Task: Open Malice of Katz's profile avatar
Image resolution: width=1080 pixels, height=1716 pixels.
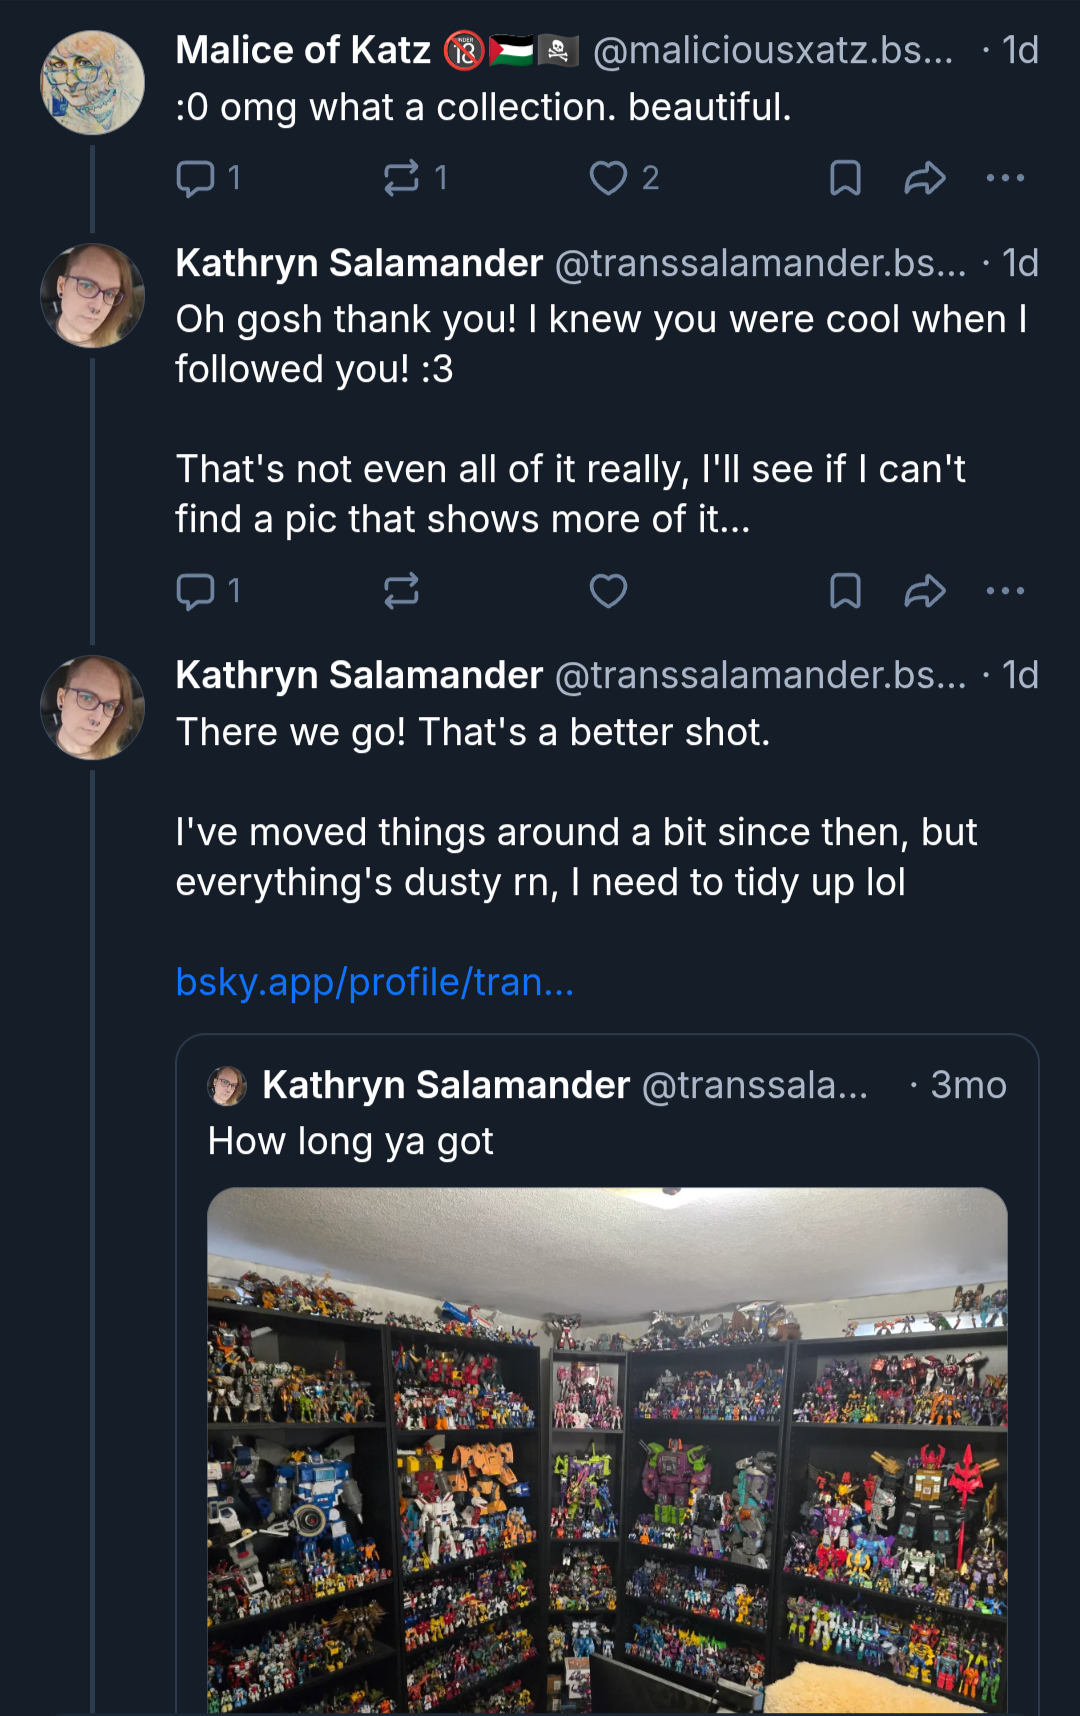Action: pyautogui.click(x=92, y=83)
